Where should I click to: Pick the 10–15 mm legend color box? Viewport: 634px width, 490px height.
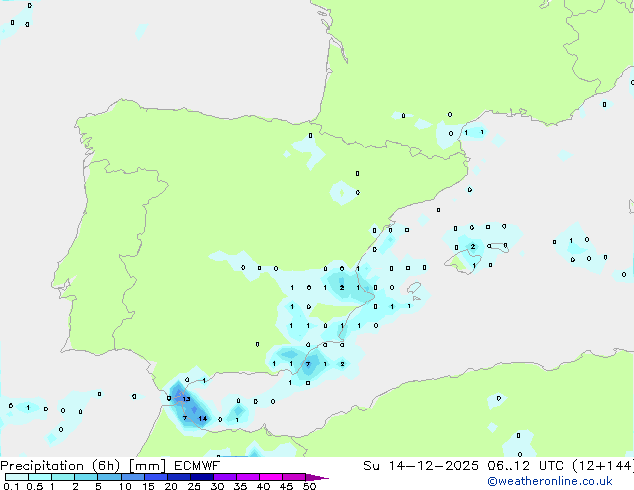[133, 477]
